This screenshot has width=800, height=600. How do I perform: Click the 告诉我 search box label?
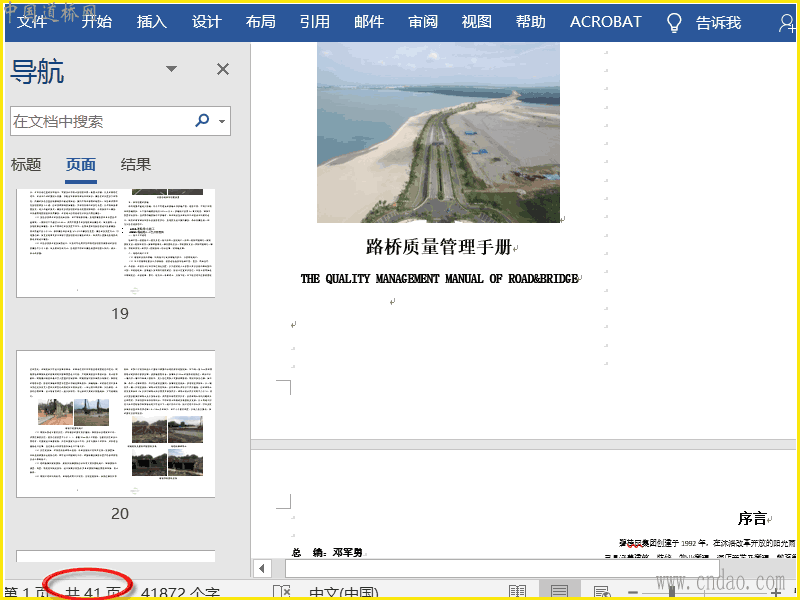pyautogui.click(x=718, y=22)
